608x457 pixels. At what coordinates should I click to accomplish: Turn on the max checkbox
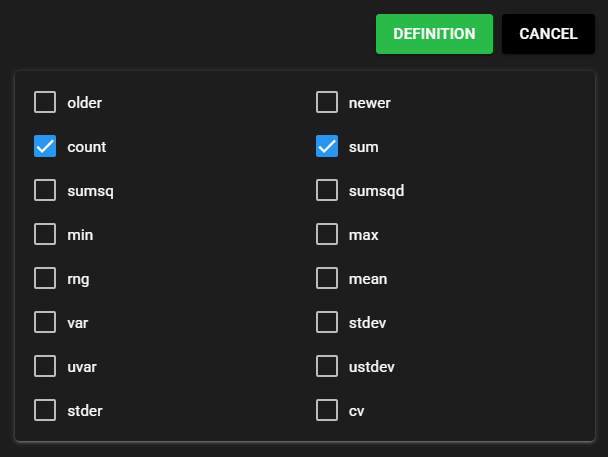click(327, 234)
